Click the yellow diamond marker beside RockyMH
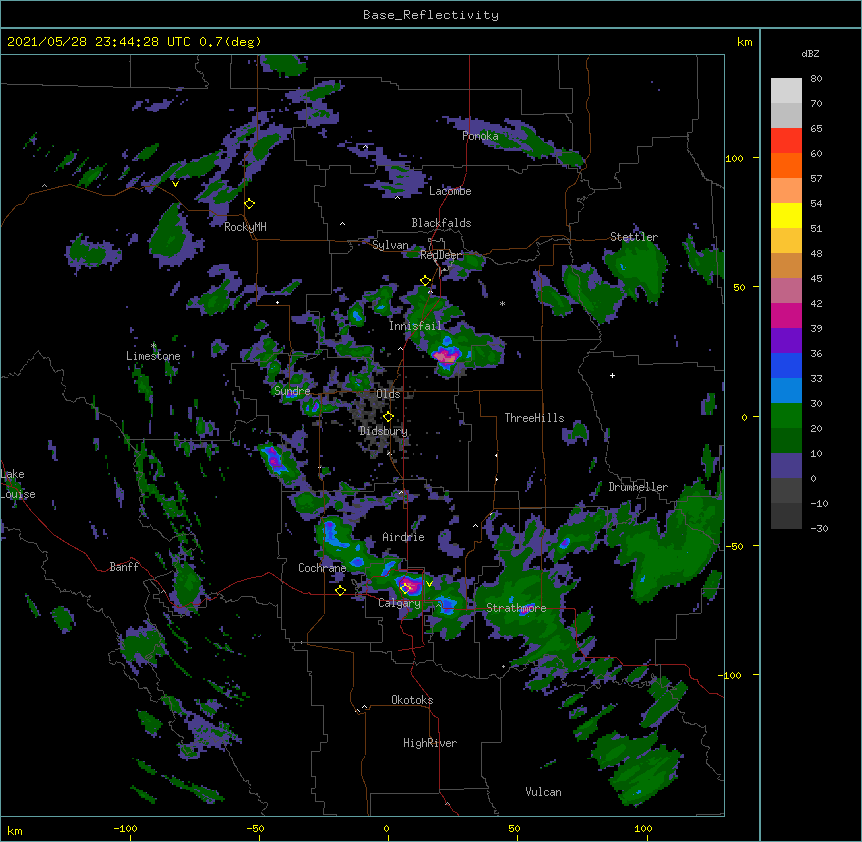Screen dimensions: 862x842 249,204
